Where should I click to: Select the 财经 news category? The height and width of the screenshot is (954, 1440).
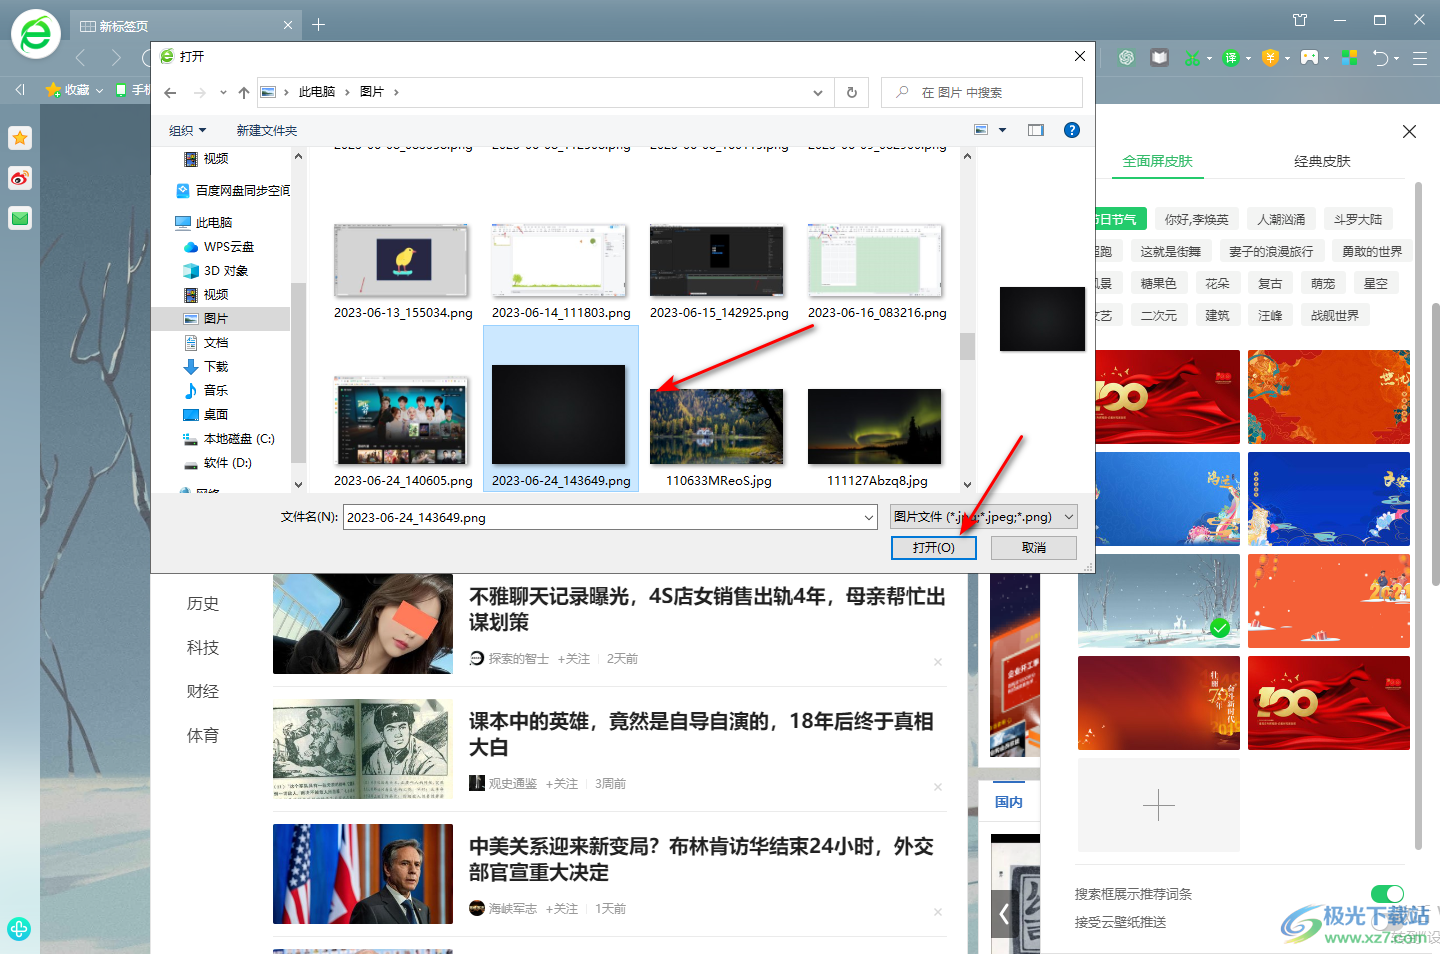pos(203,691)
